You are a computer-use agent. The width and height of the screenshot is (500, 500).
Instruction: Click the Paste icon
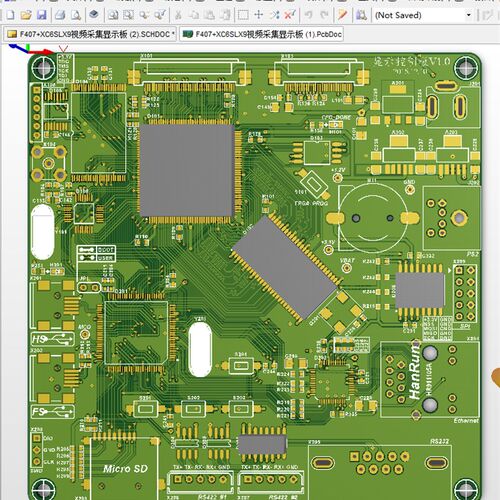209,15
